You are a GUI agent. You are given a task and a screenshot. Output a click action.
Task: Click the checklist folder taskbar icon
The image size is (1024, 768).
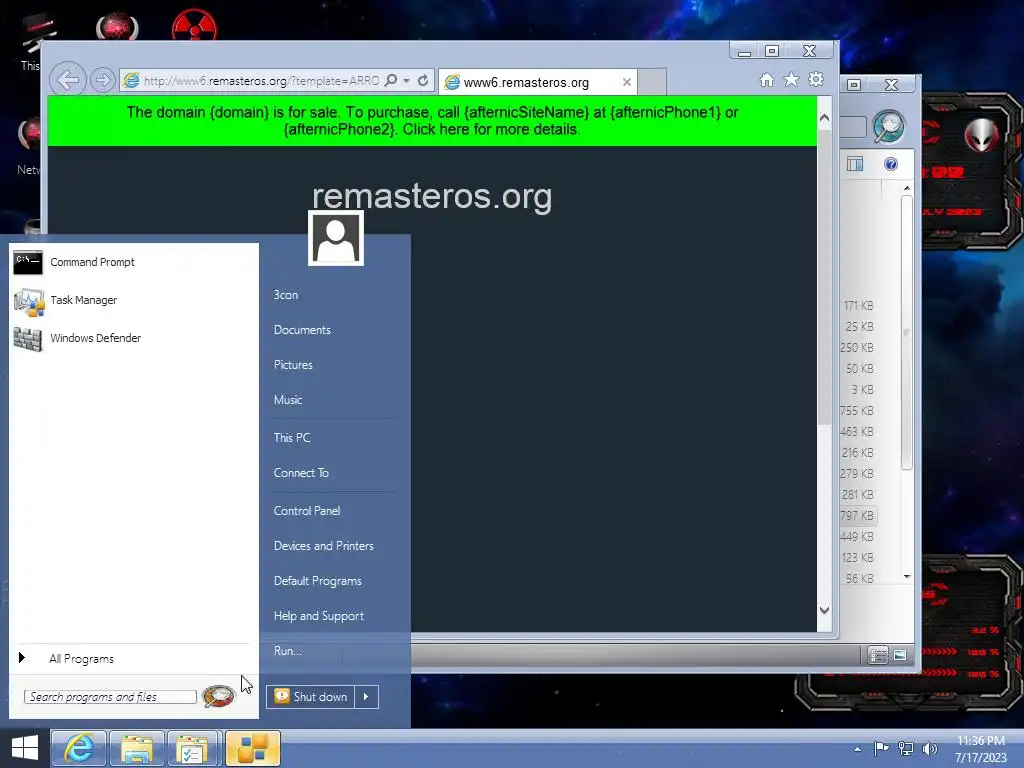tap(193, 748)
